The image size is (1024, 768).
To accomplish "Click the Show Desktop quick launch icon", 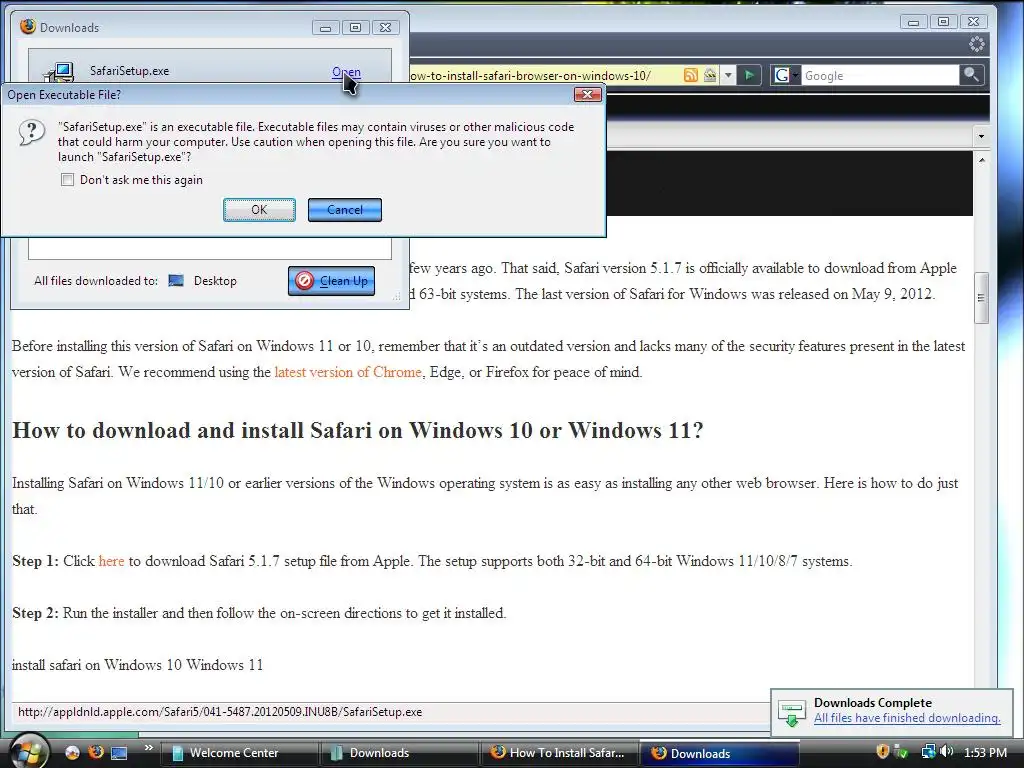I will tap(119, 752).
